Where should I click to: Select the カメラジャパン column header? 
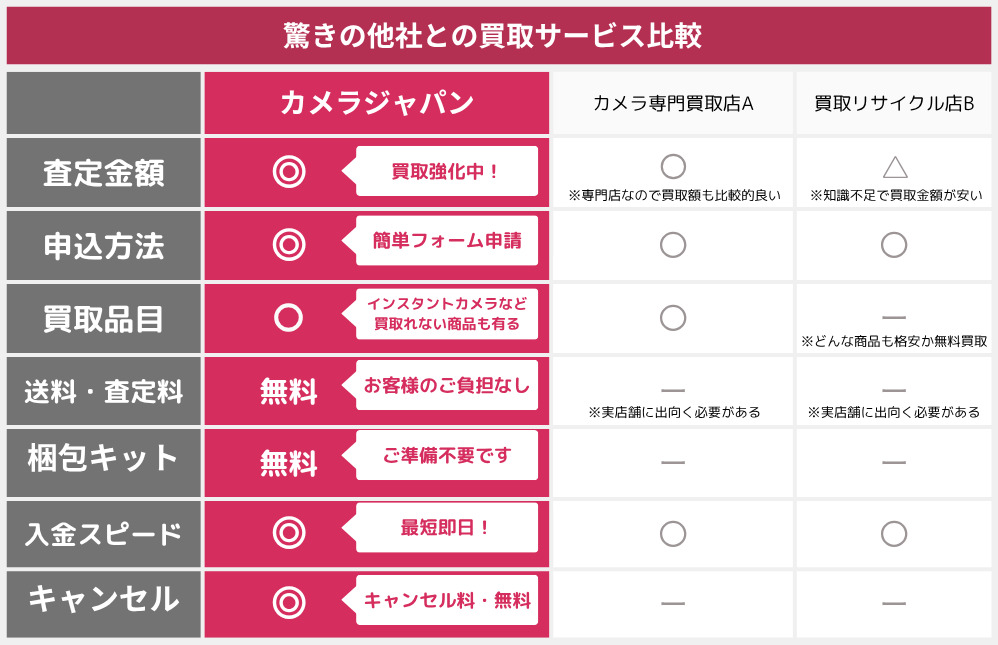coord(376,103)
